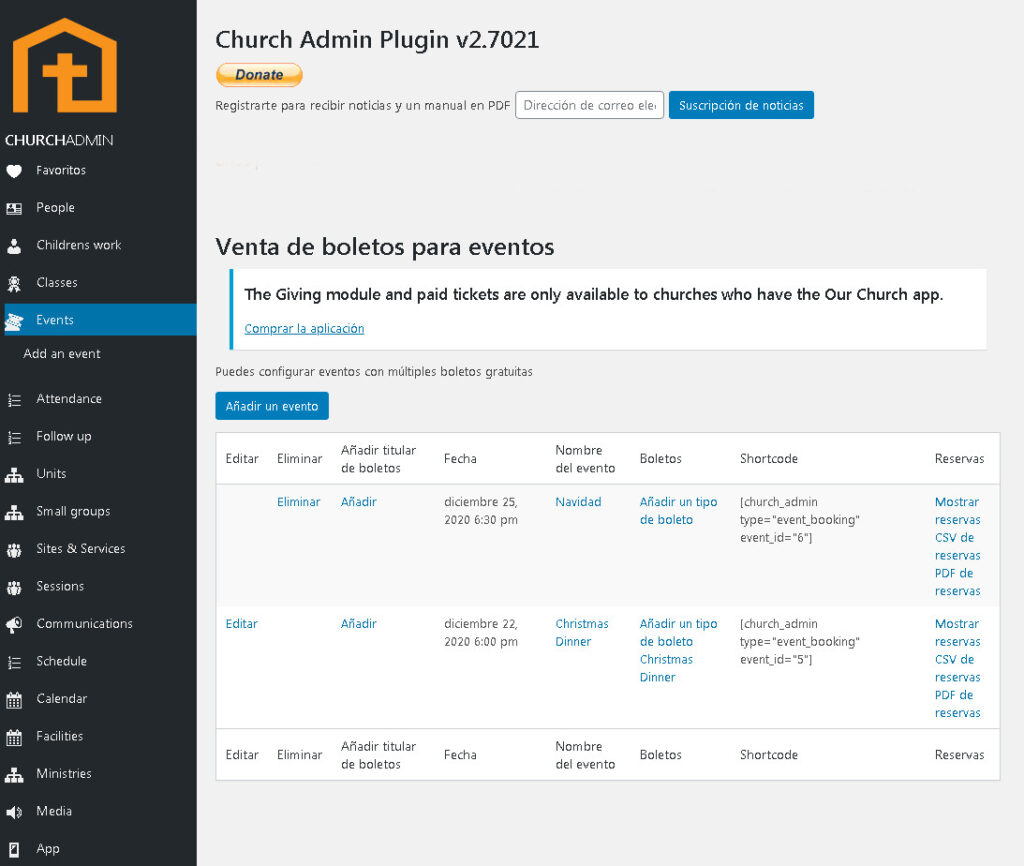
Task: Click the Calendar icon in sidebar
Action: (14, 699)
